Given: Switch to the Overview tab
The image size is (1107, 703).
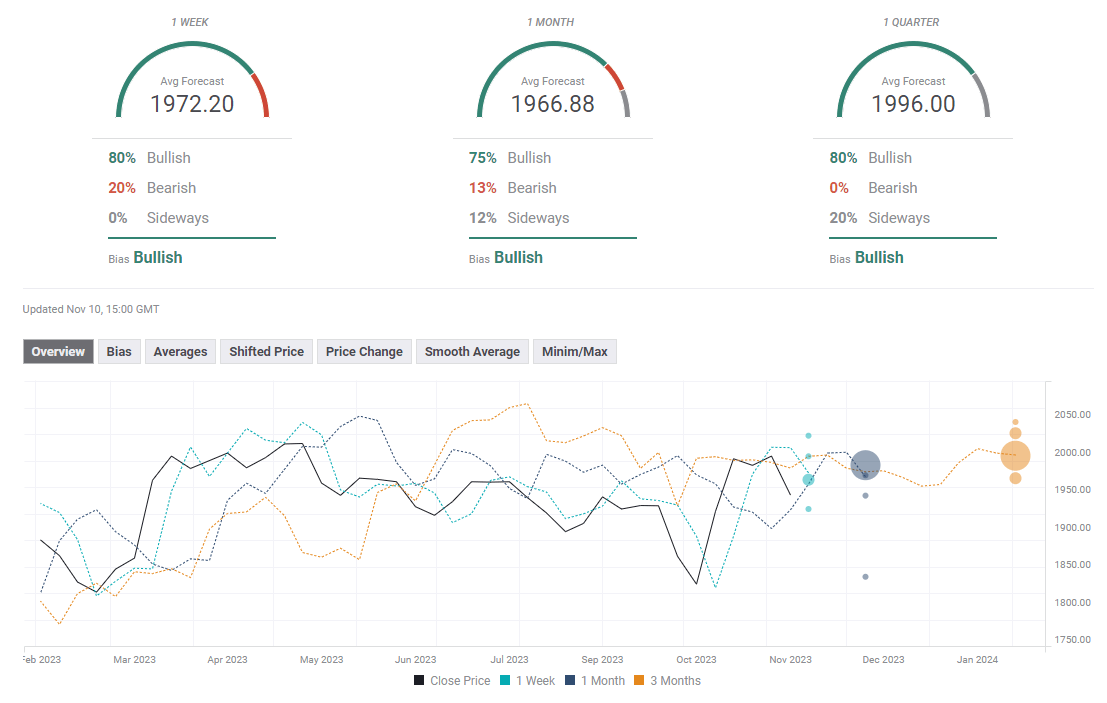Looking at the screenshot, I should [58, 351].
